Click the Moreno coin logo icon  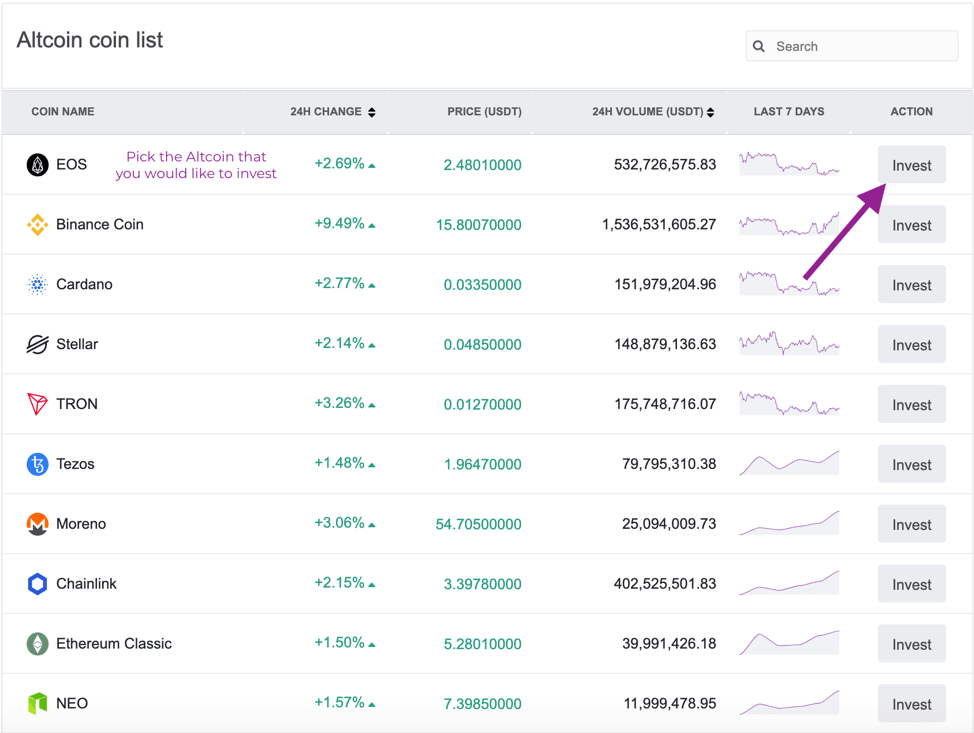pos(37,524)
